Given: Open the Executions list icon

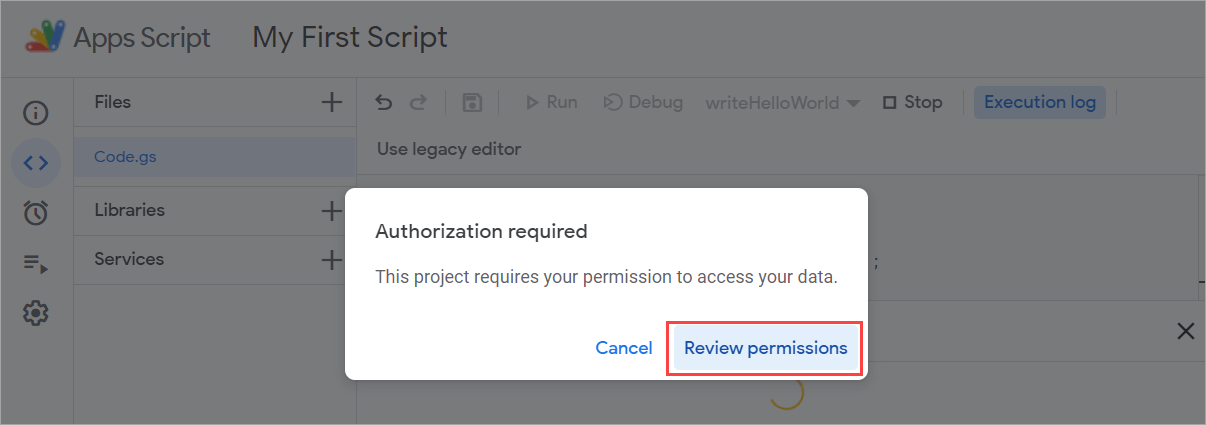Looking at the screenshot, I should pos(36,263).
